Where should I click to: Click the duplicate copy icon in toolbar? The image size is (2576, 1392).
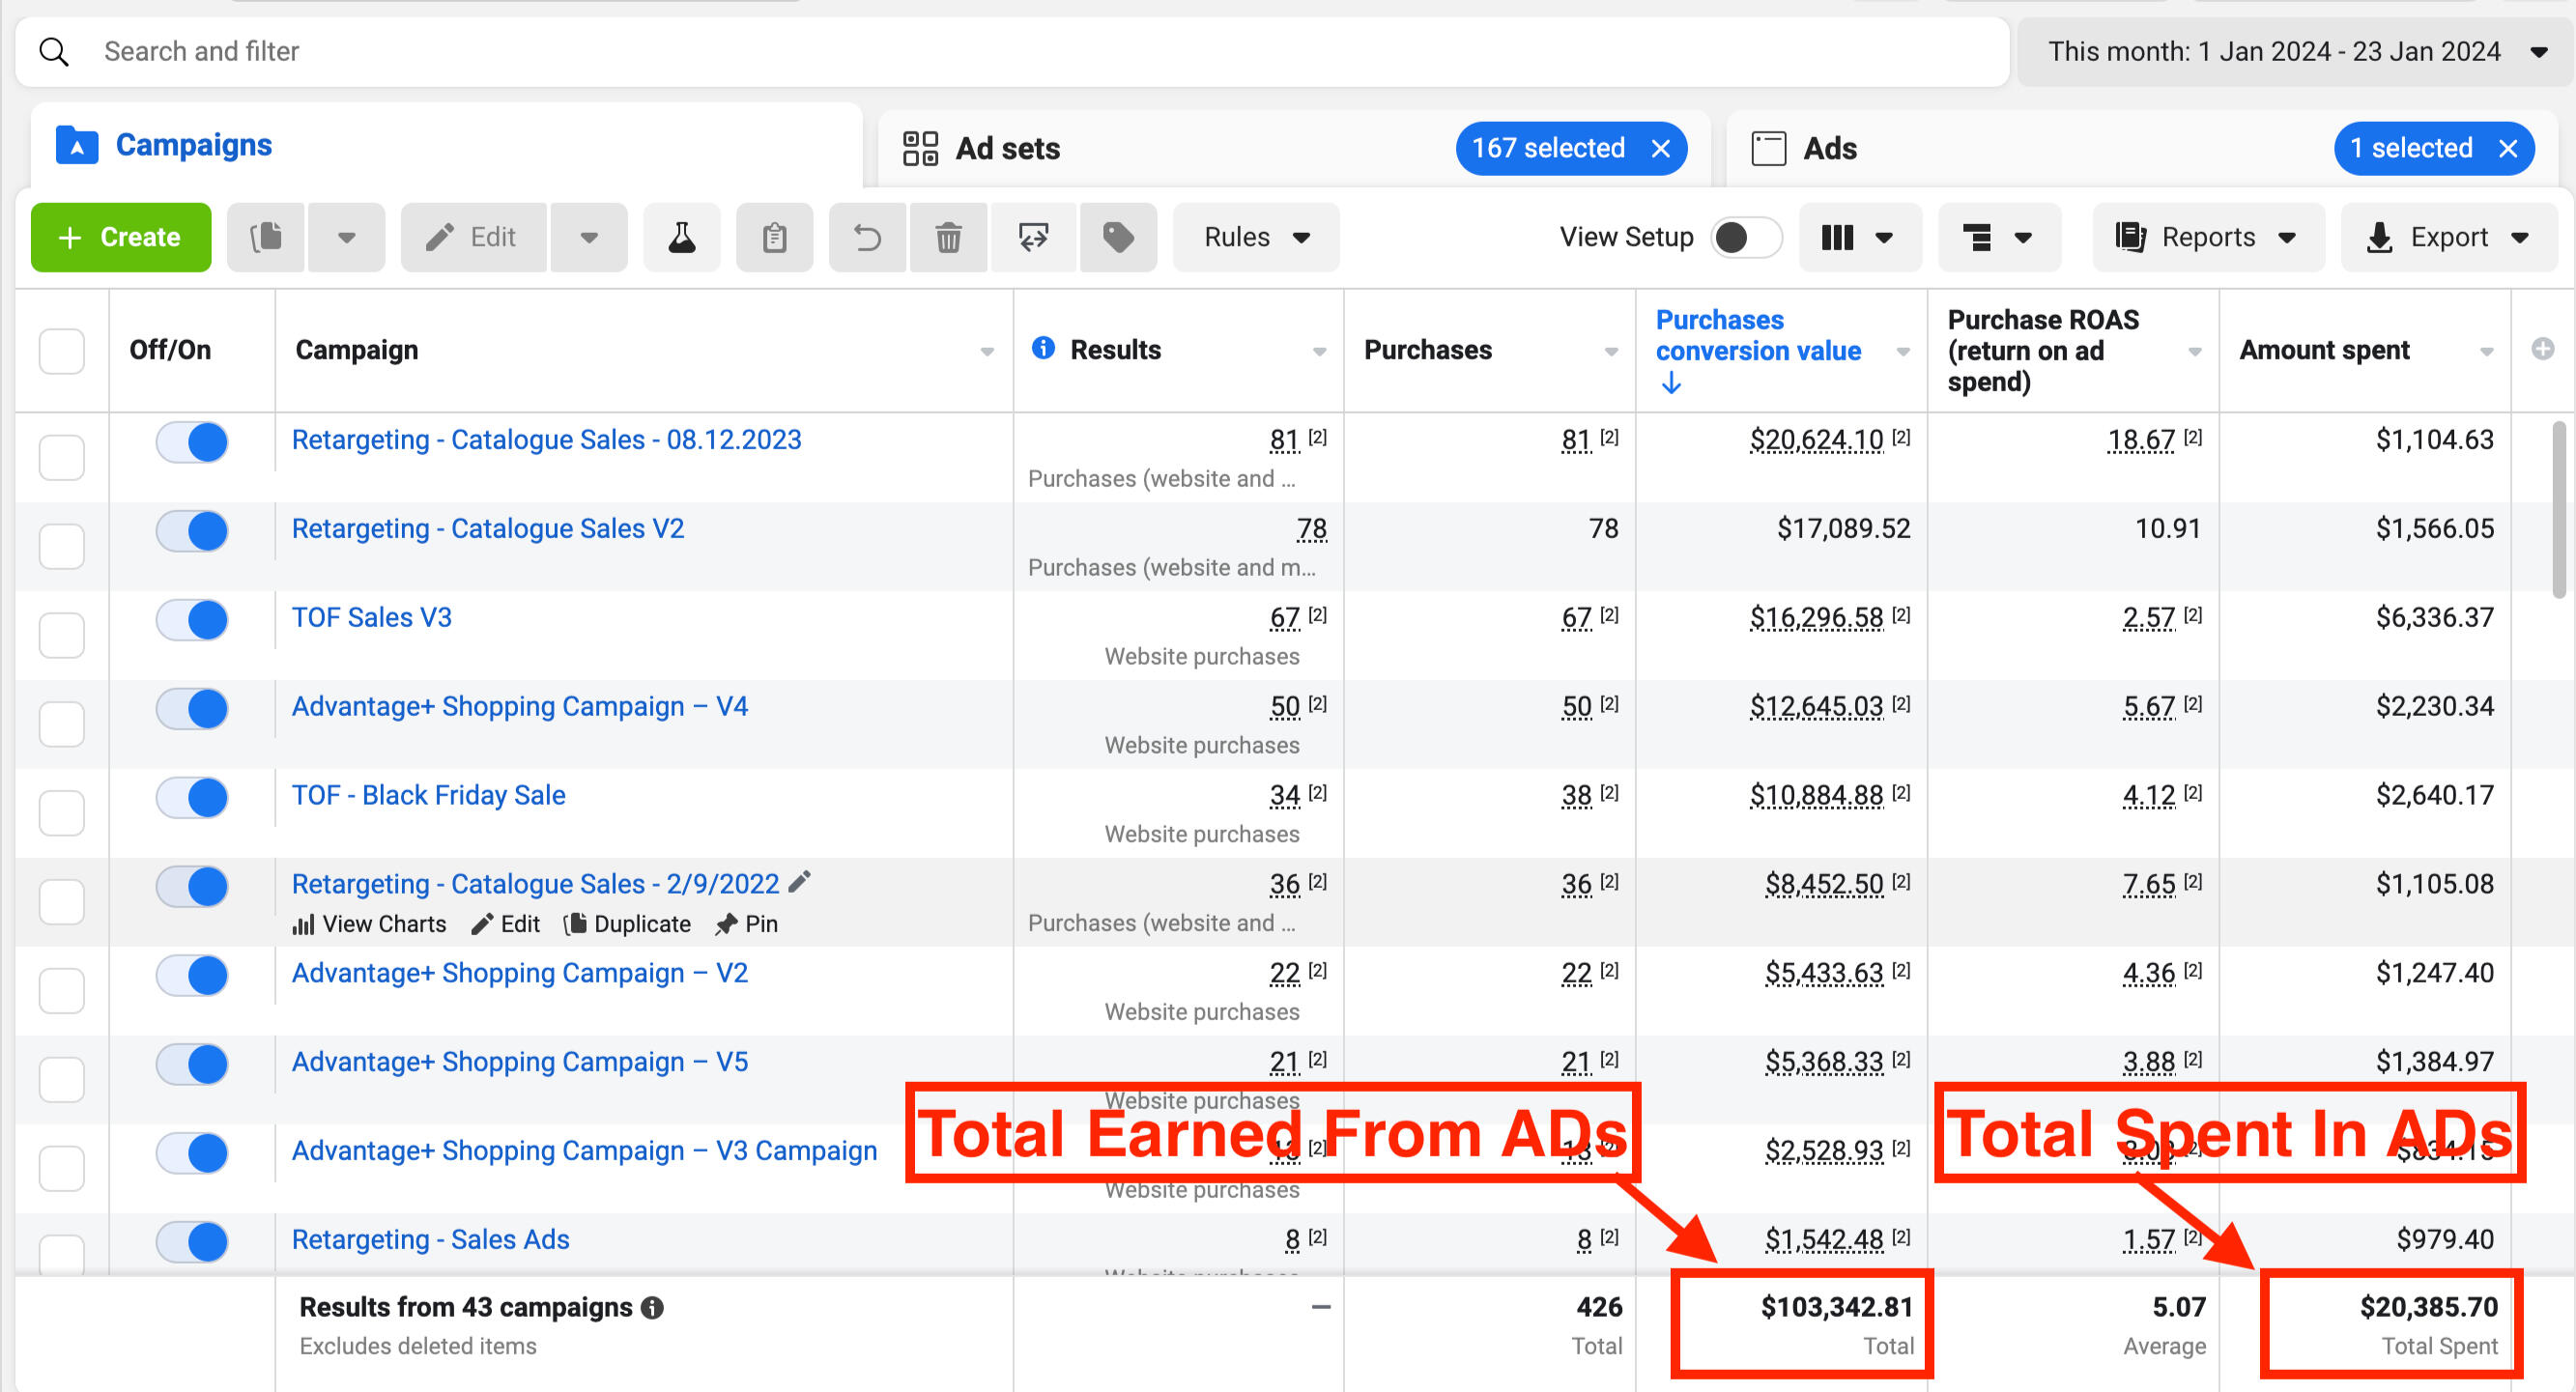[266, 237]
